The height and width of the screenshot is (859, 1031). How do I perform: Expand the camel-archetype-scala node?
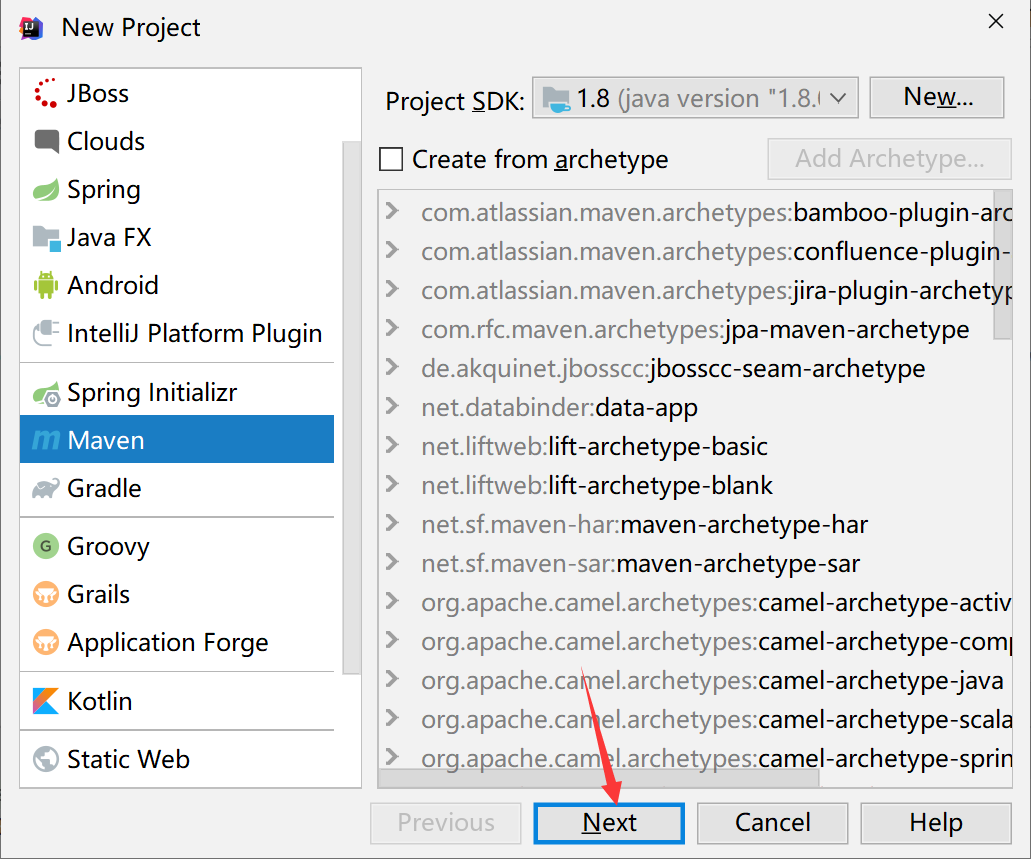(x=393, y=718)
